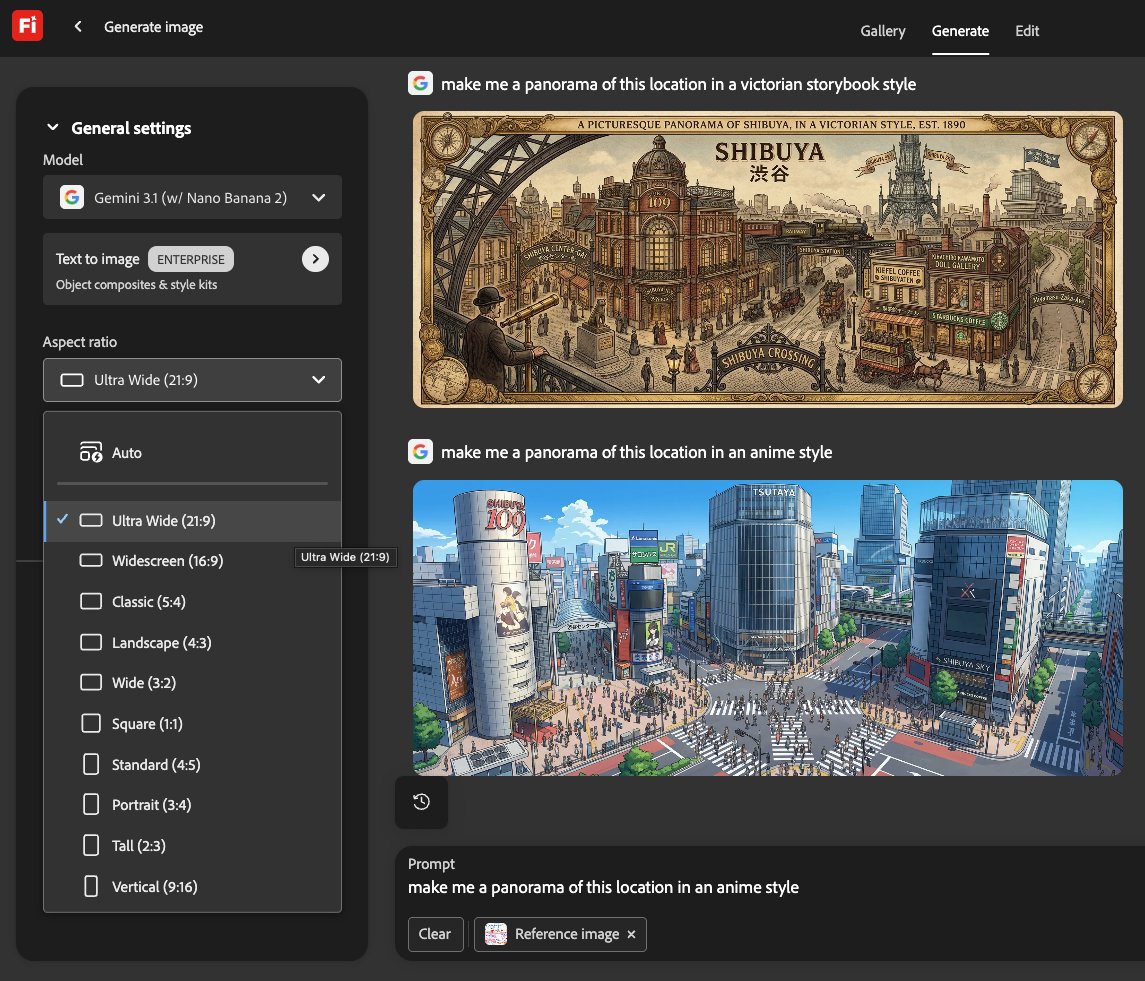This screenshot has width=1145, height=981.
Task: Switch to the Generate tab
Action: (960, 31)
